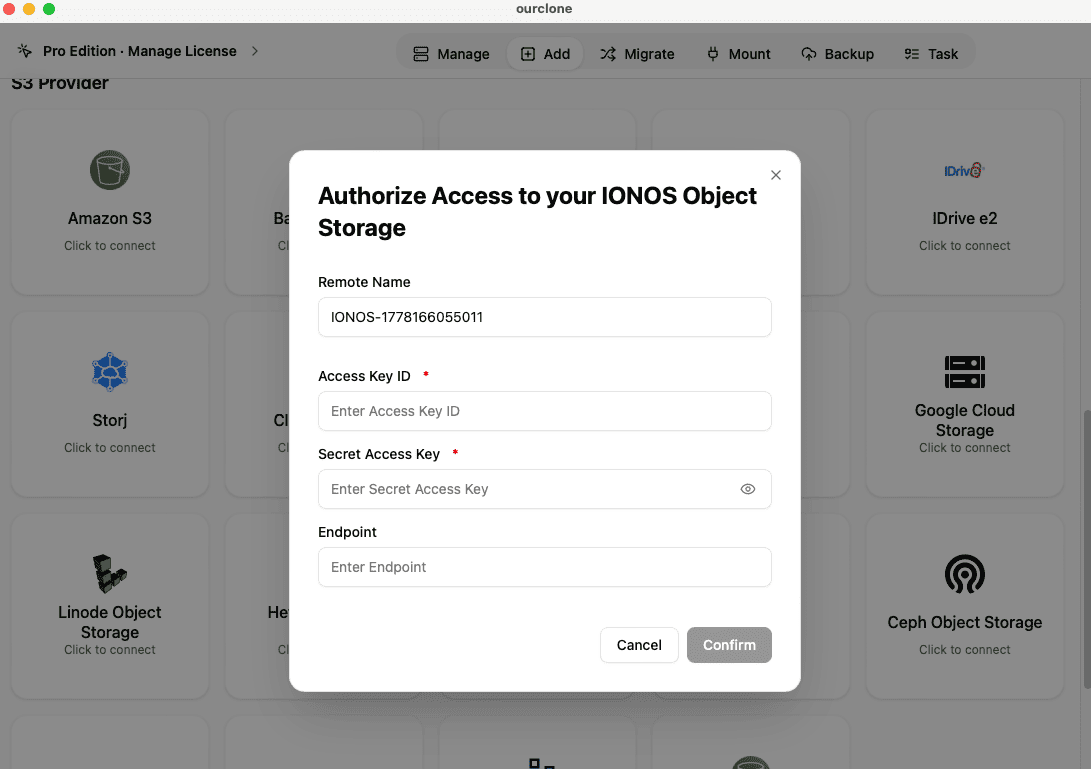Click 'Click to connect' under Ceph Object Storage
1091x769 pixels.
tap(964, 649)
